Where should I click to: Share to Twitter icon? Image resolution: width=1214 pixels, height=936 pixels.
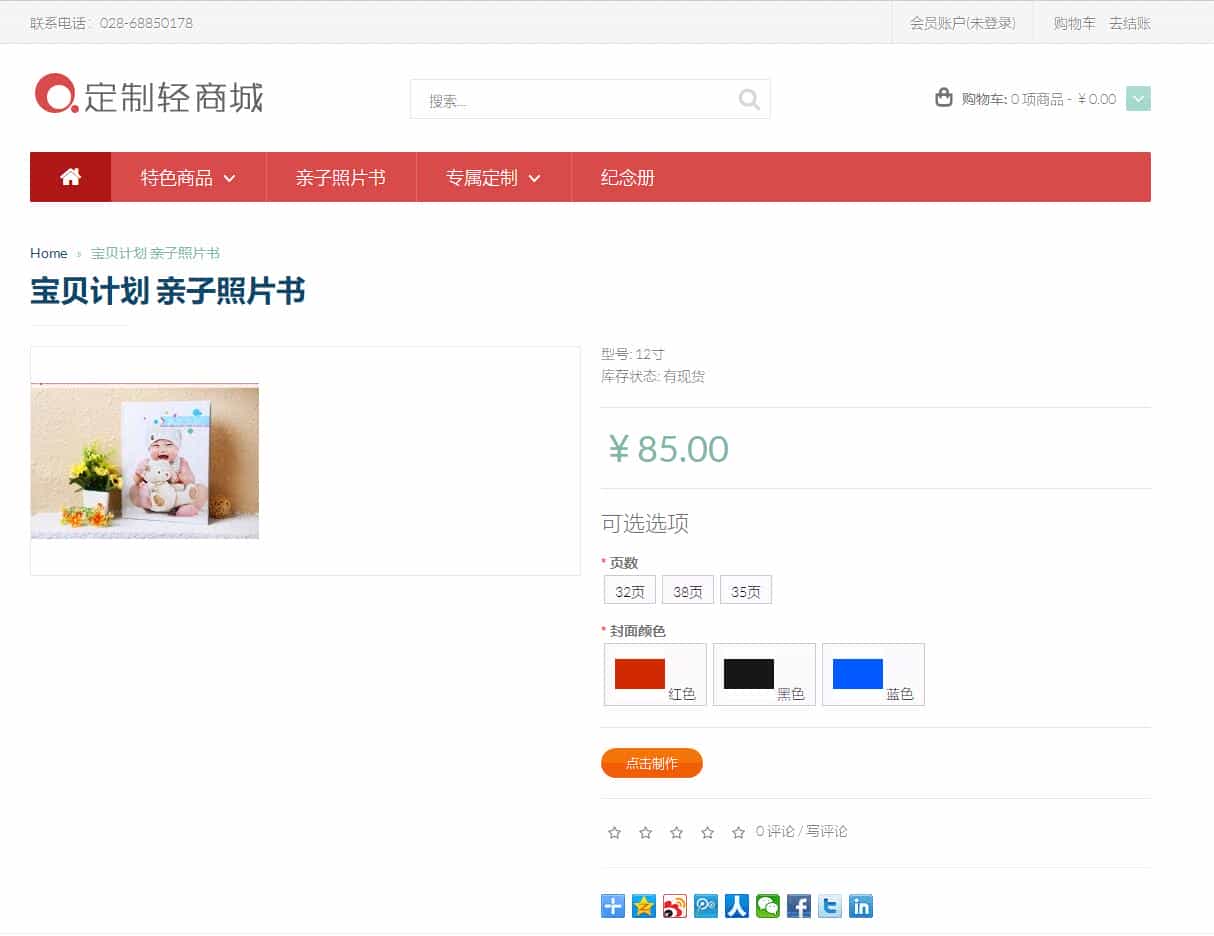click(x=829, y=906)
